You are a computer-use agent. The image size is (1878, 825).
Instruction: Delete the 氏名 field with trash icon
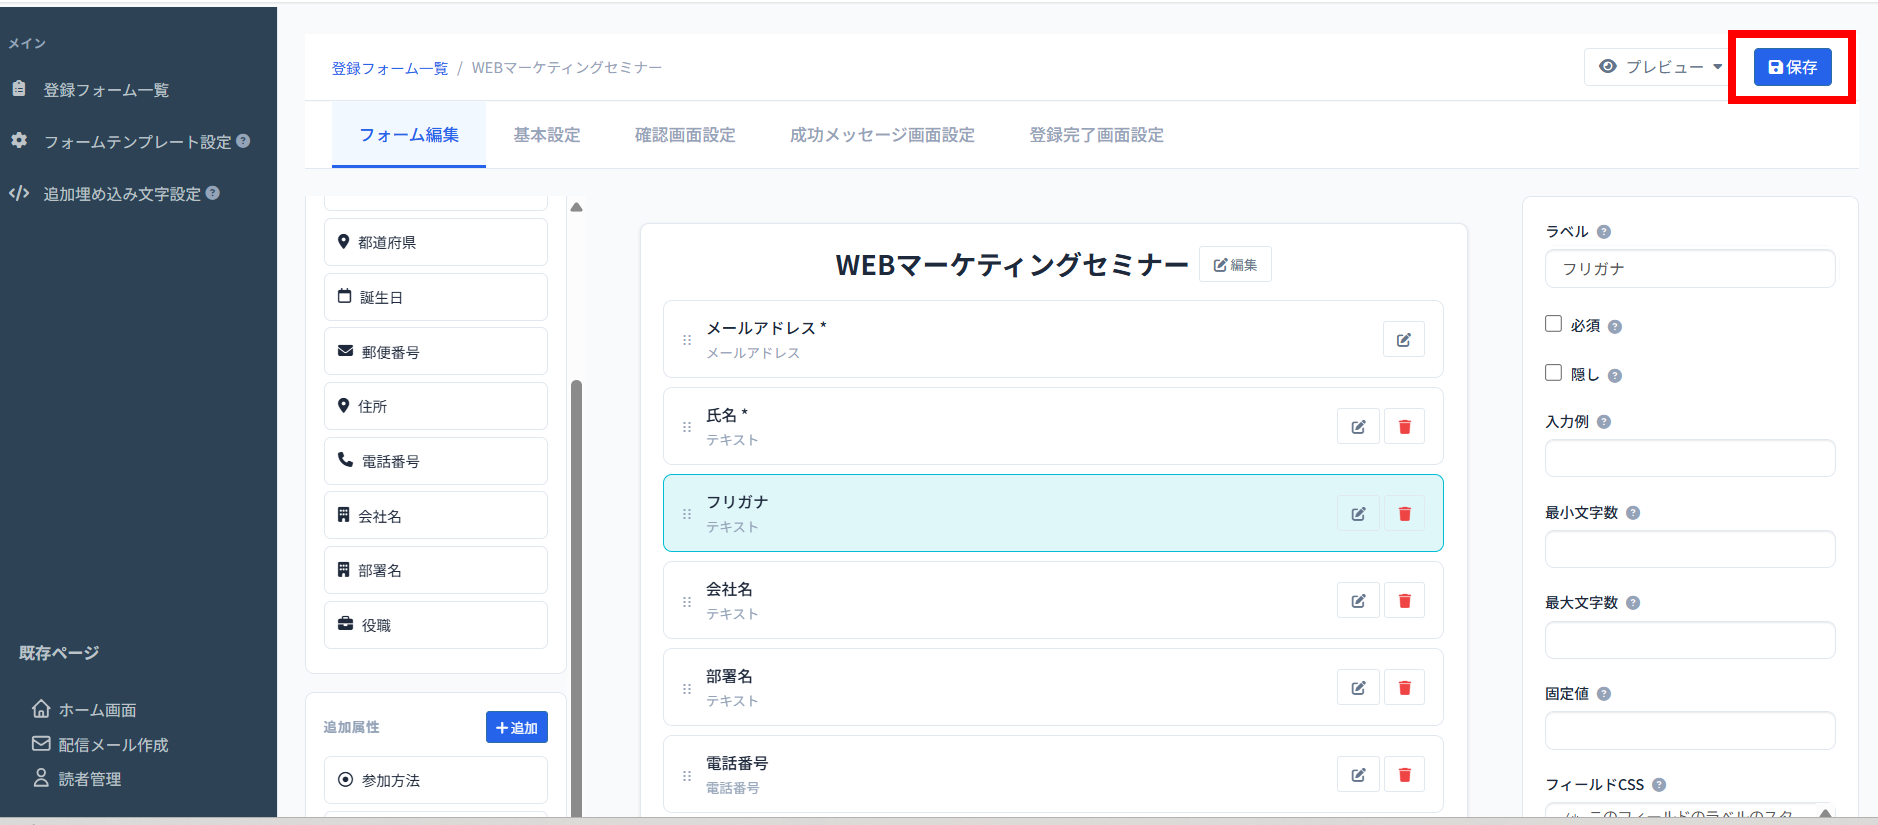tap(1404, 427)
